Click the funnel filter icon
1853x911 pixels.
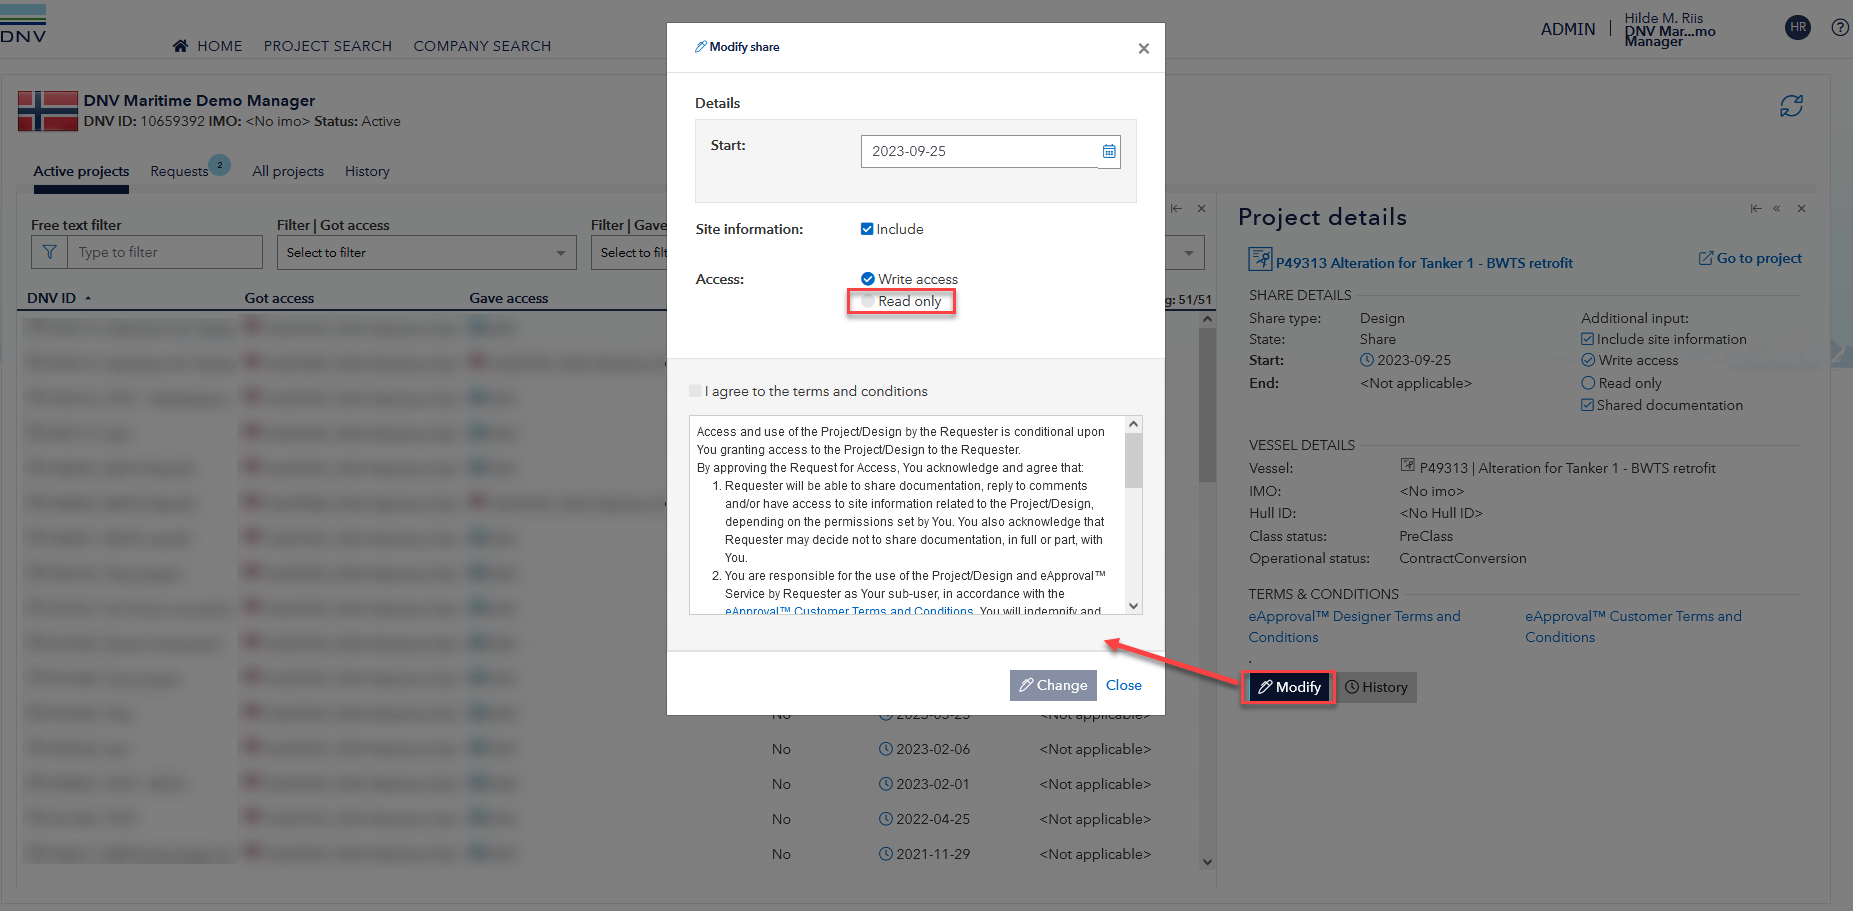click(x=49, y=253)
